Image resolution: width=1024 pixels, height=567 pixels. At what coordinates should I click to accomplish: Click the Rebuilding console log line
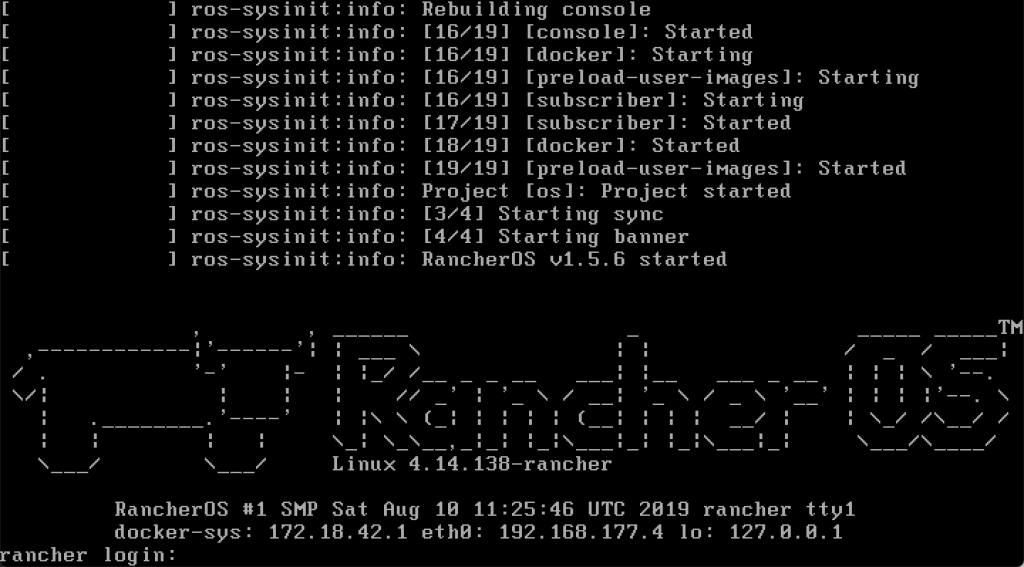(327, 9)
